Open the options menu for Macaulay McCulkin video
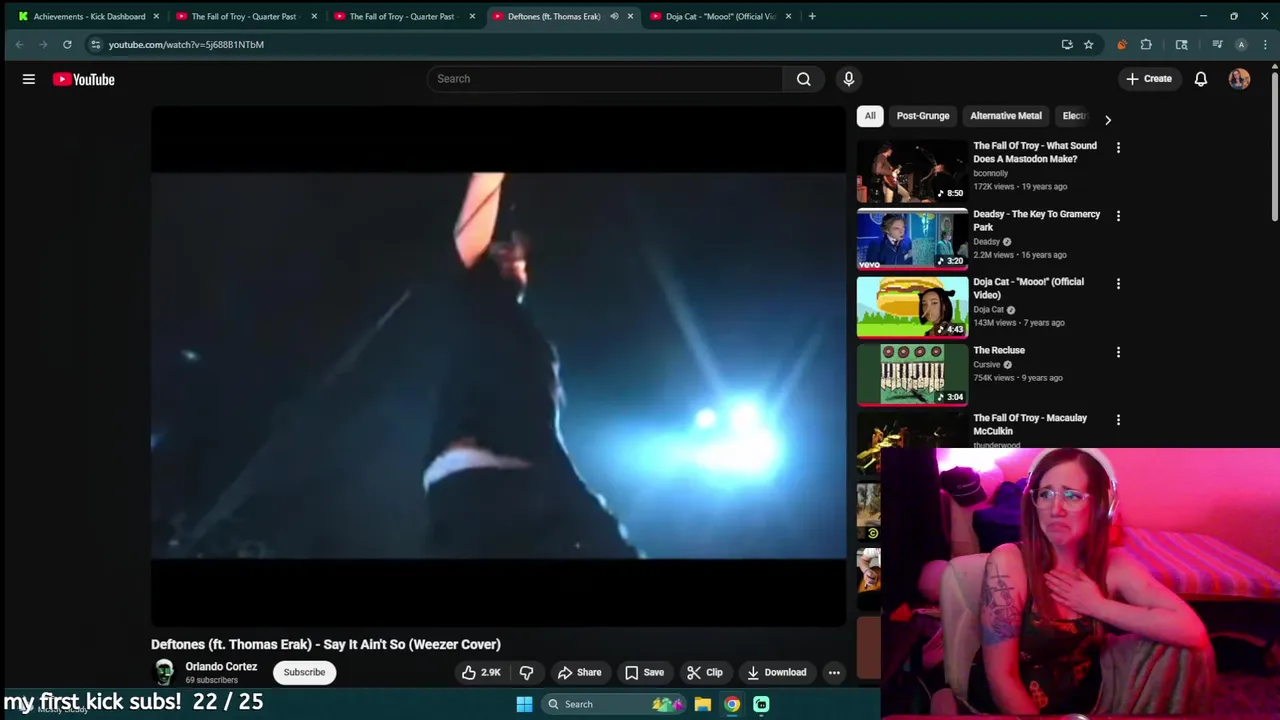The width and height of the screenshot is (1280, 720). tap(1118, 420)
